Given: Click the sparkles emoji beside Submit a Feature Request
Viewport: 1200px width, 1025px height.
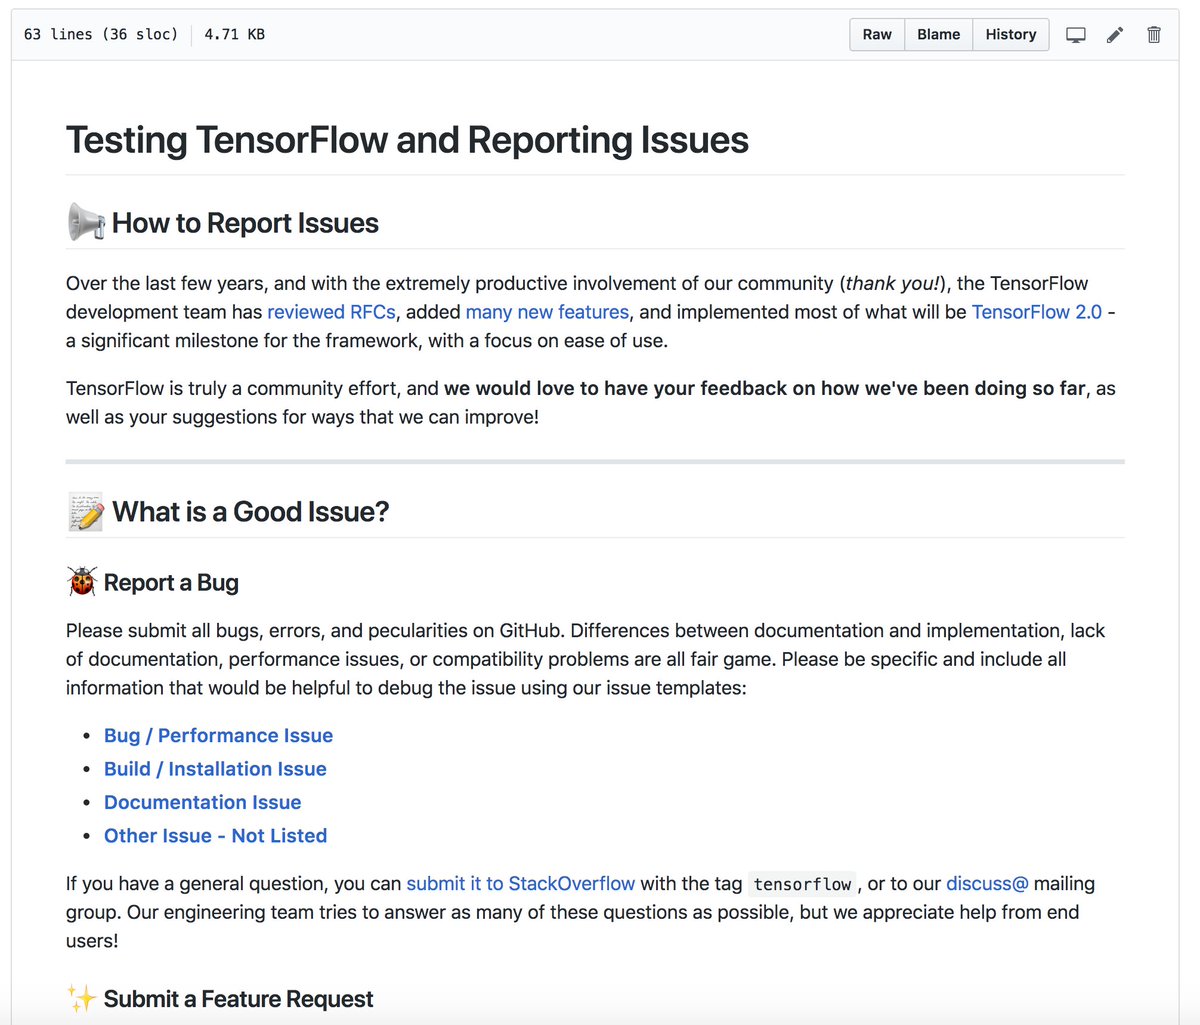Looking at the screenshot, I should (82, 998).
